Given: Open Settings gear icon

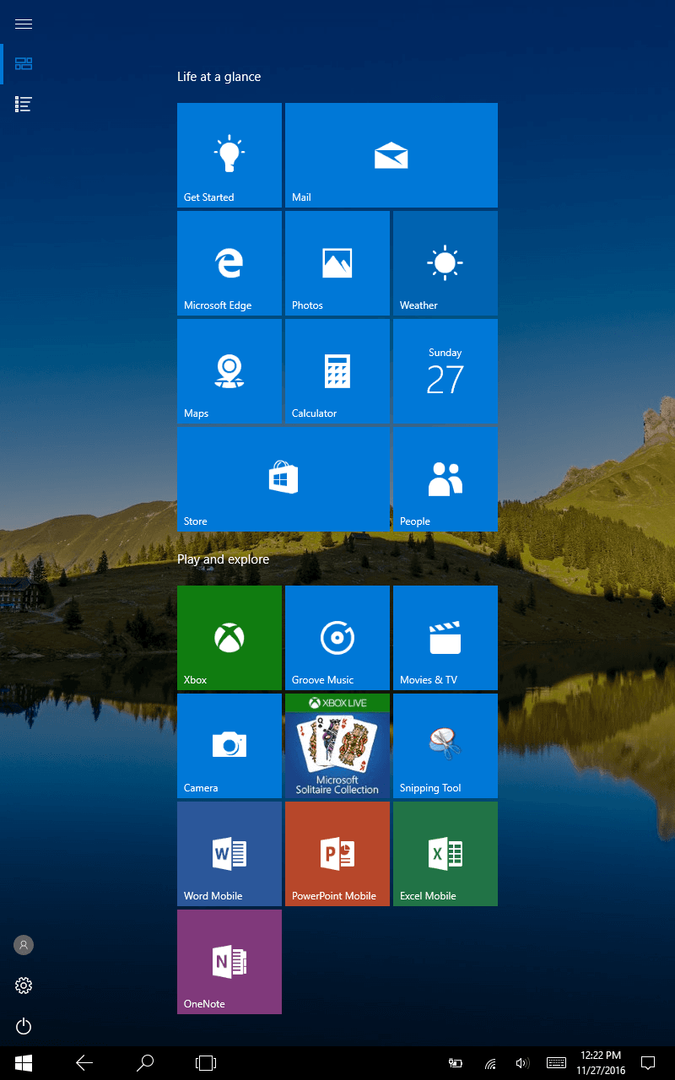Looking at the screenshot, I should coord(23,986).
